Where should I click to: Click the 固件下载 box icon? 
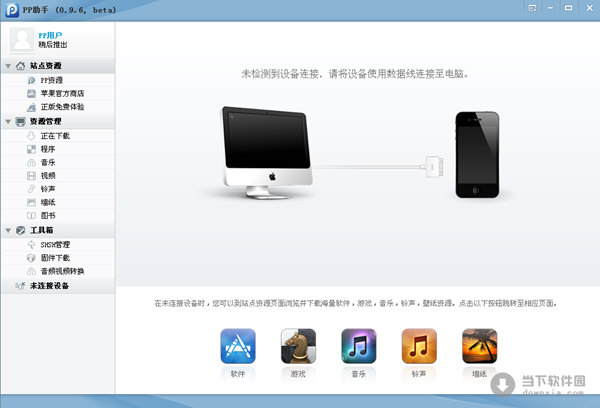click(x=31, y=258)
